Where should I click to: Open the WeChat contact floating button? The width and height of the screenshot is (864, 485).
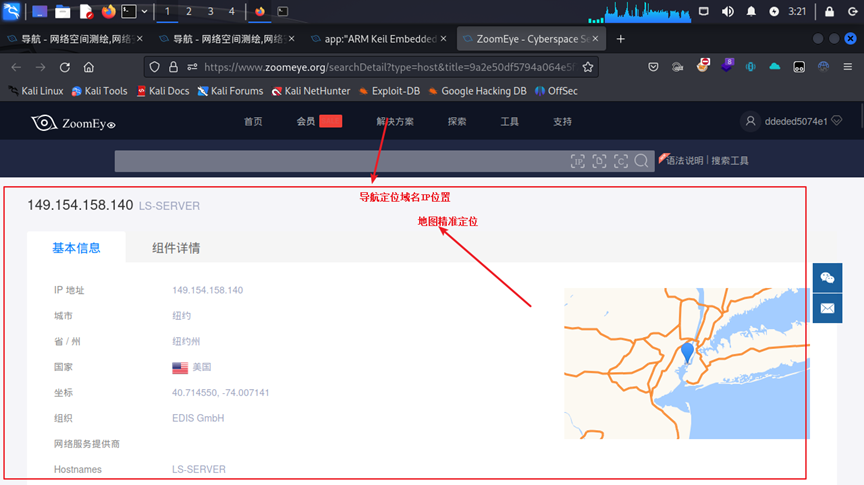click(x=827, y=278)
